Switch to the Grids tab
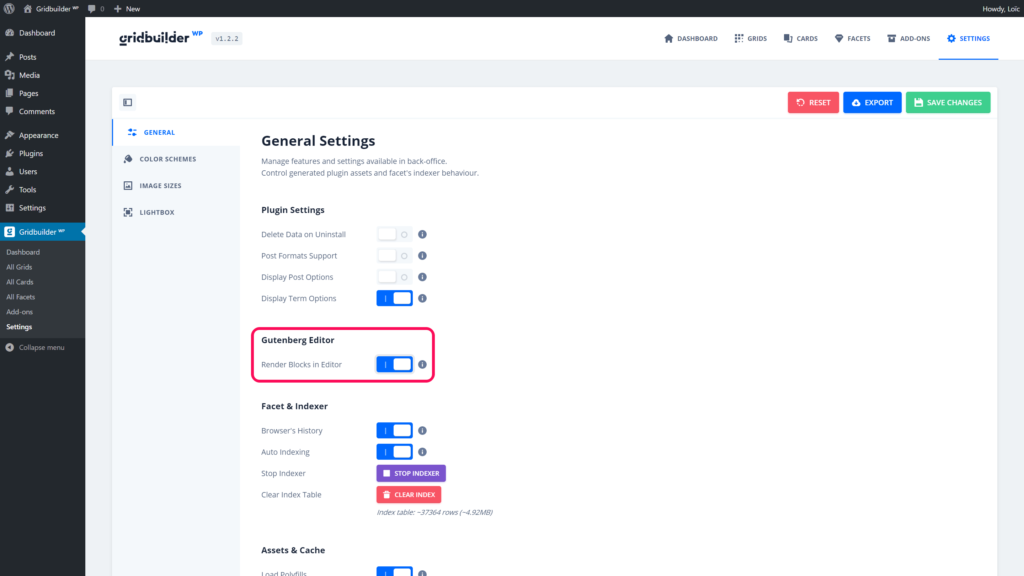Viewport: 1024px width, 576px height. coord(750,39)
